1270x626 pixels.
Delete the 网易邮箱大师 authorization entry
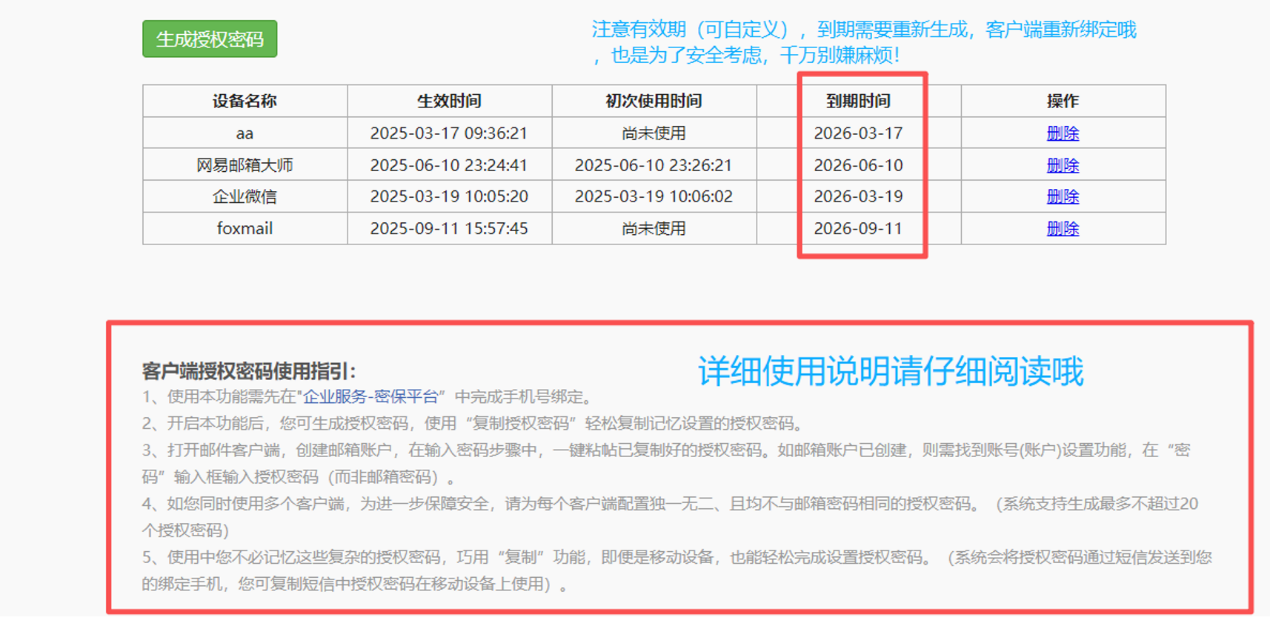click(1062, 165)
